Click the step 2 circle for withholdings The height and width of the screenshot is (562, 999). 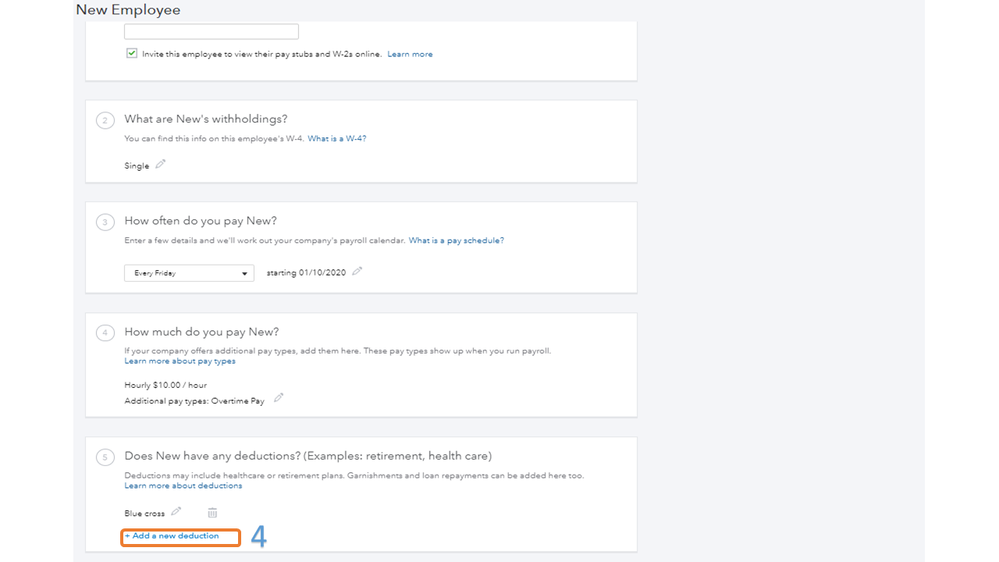pyautogui.click(x=105, y=121)
